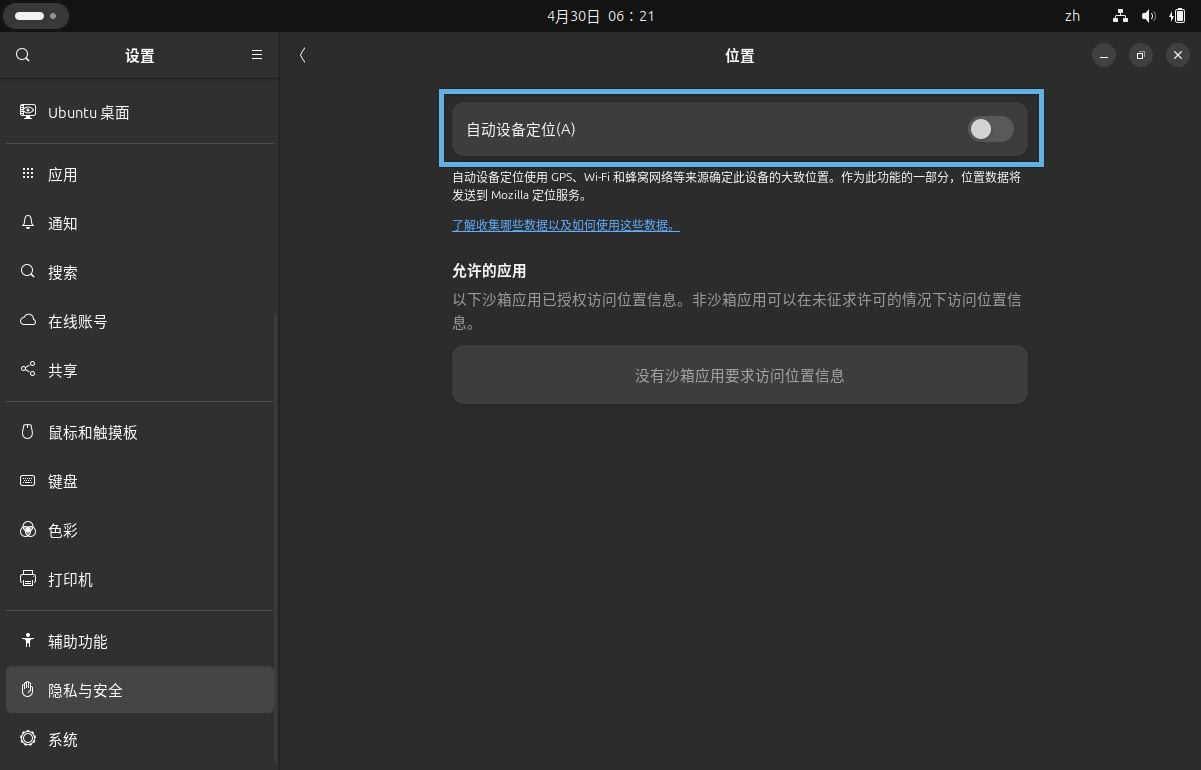Open the zh input source menu
This screenshot has height=770, width=1201.
(x=1072, y=16)
